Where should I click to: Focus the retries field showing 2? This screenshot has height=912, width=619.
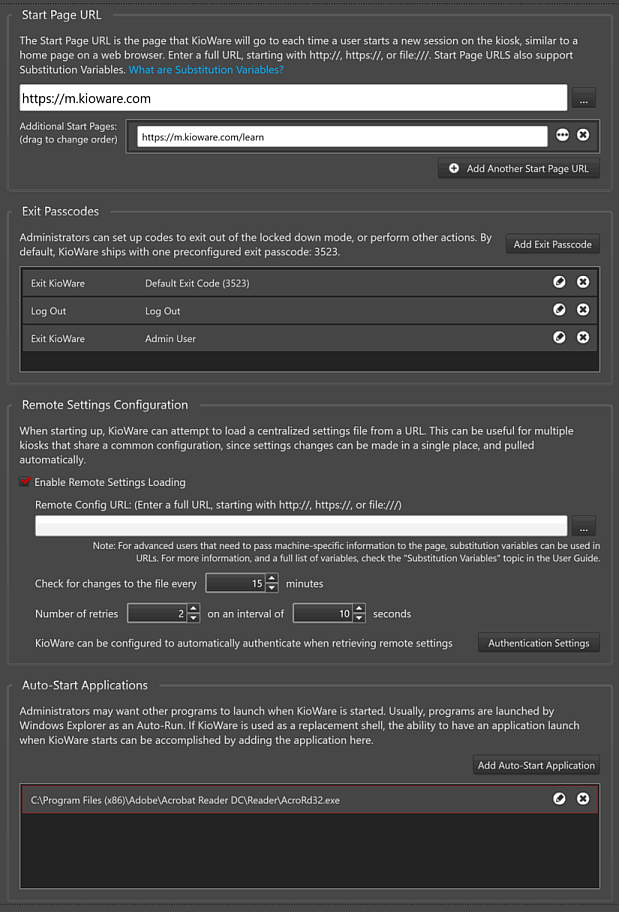point(157,614)
